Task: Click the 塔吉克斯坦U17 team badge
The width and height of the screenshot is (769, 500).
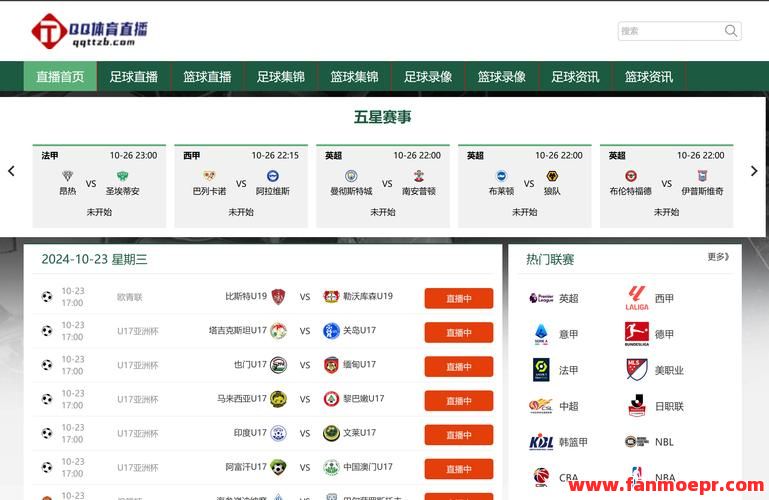Action: [x=279, y=331]
